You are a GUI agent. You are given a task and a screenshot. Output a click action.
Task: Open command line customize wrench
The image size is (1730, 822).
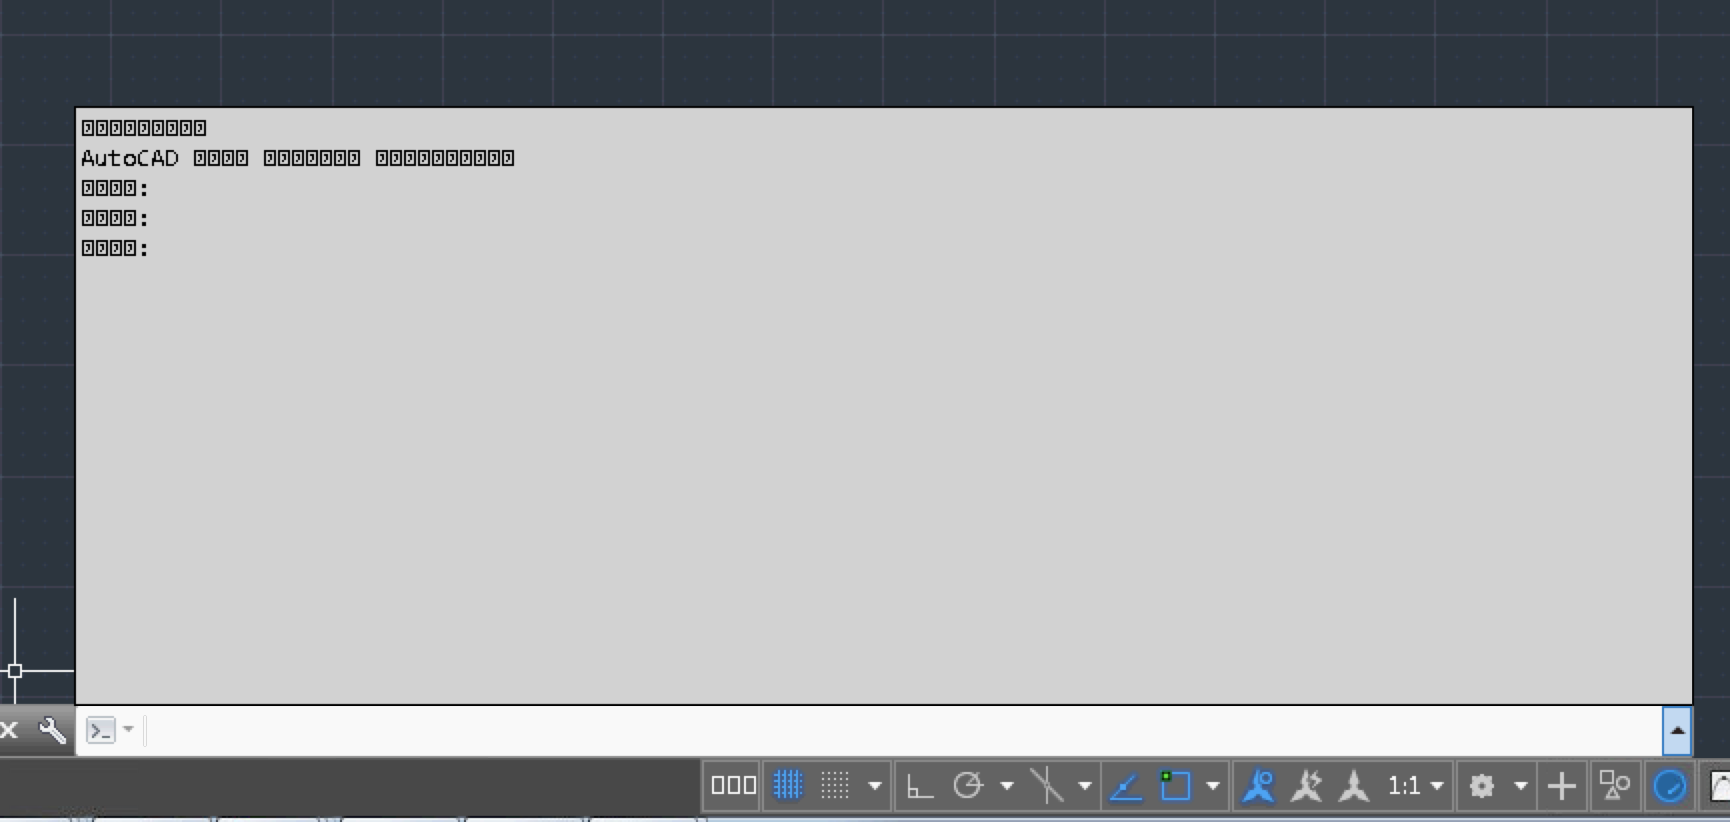pyautogui.click(x=52, y=730)
